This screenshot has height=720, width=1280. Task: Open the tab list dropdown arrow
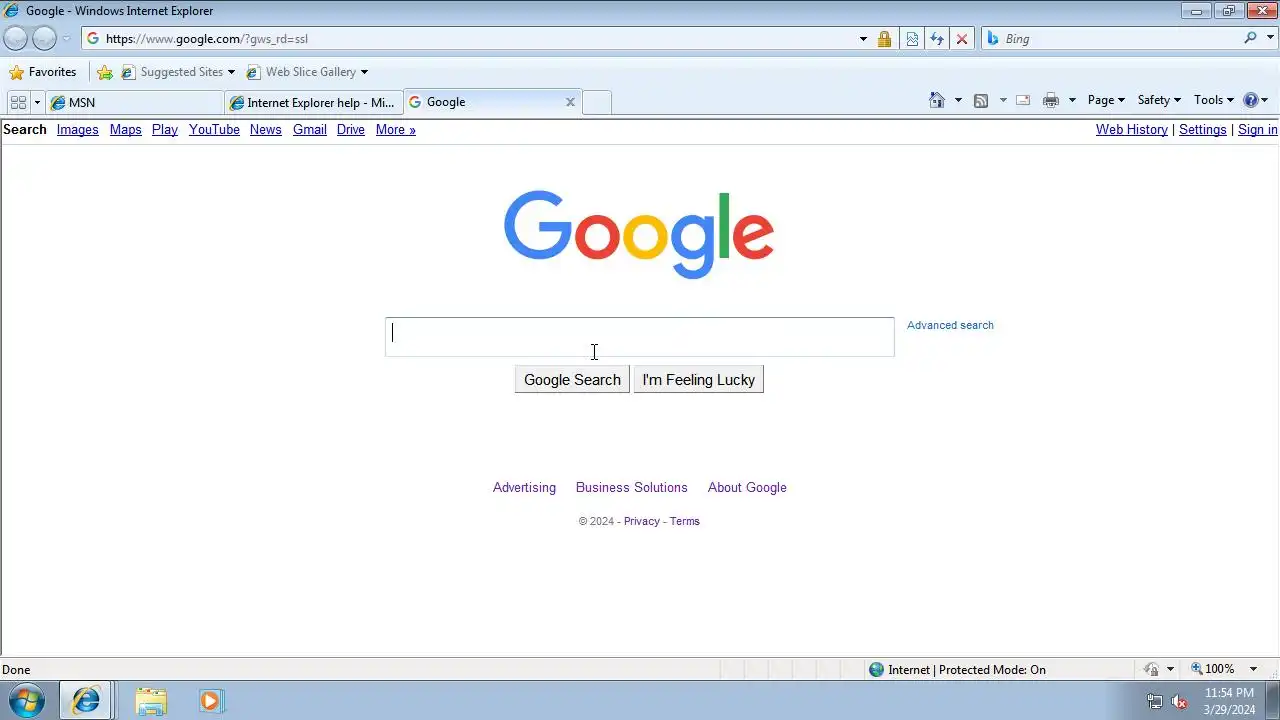[x=37, y=102]
